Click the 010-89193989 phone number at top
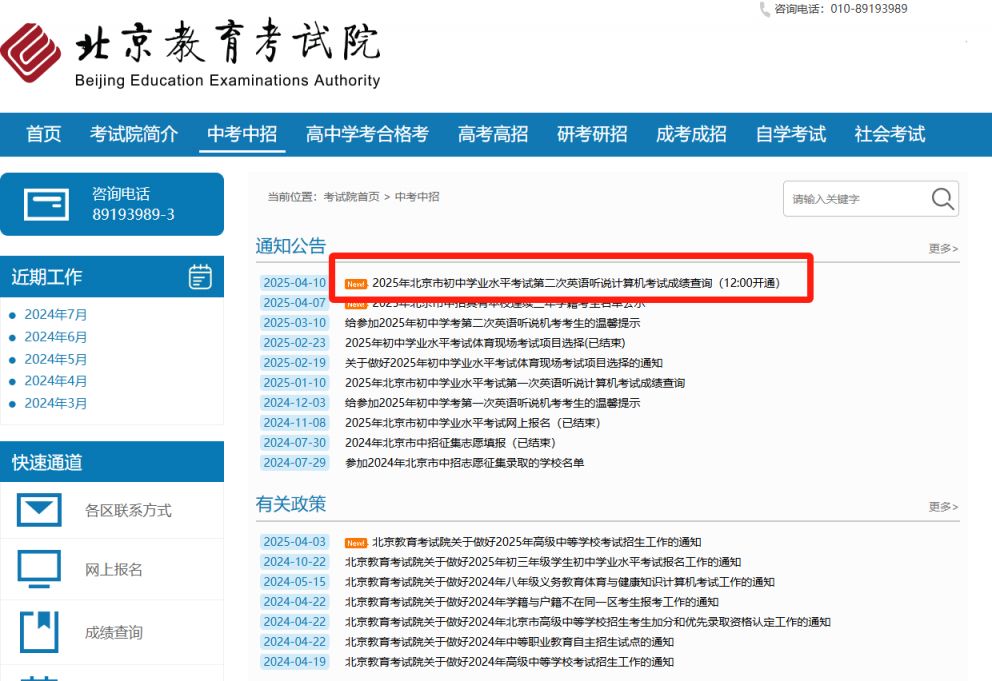 click(x=869, y=9)
